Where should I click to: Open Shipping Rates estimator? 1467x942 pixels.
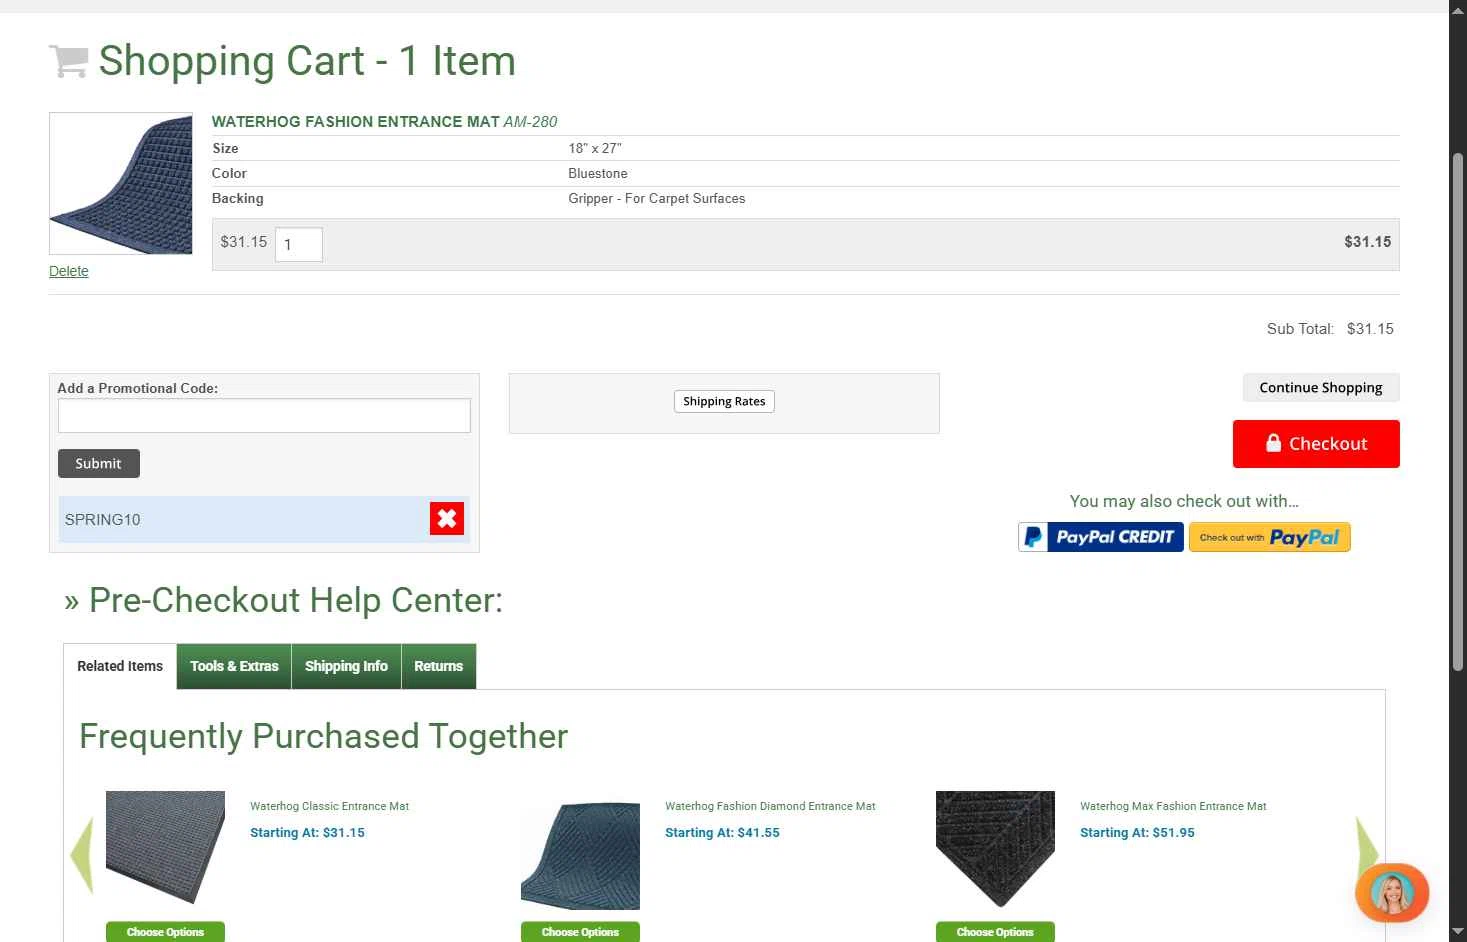(x=724, y=401)
